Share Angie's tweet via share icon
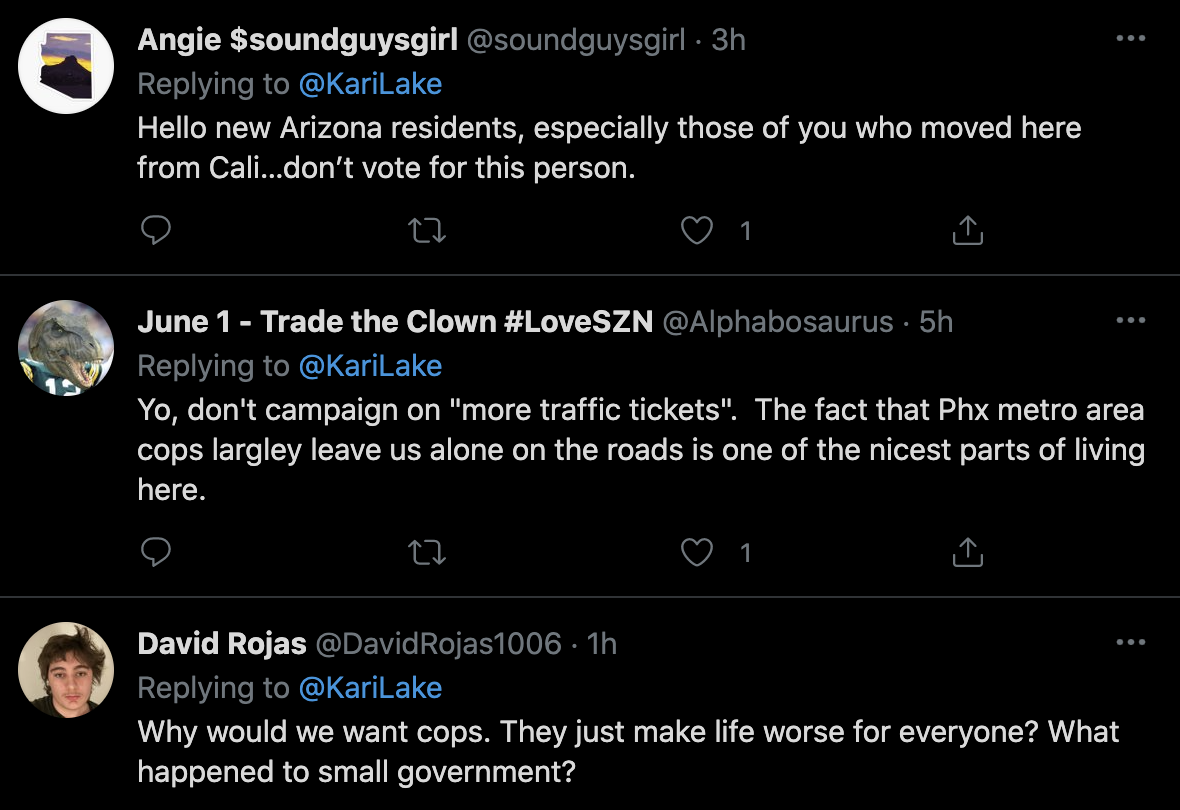The height and width of the screenshot is (810, 1180). (968, 230)
